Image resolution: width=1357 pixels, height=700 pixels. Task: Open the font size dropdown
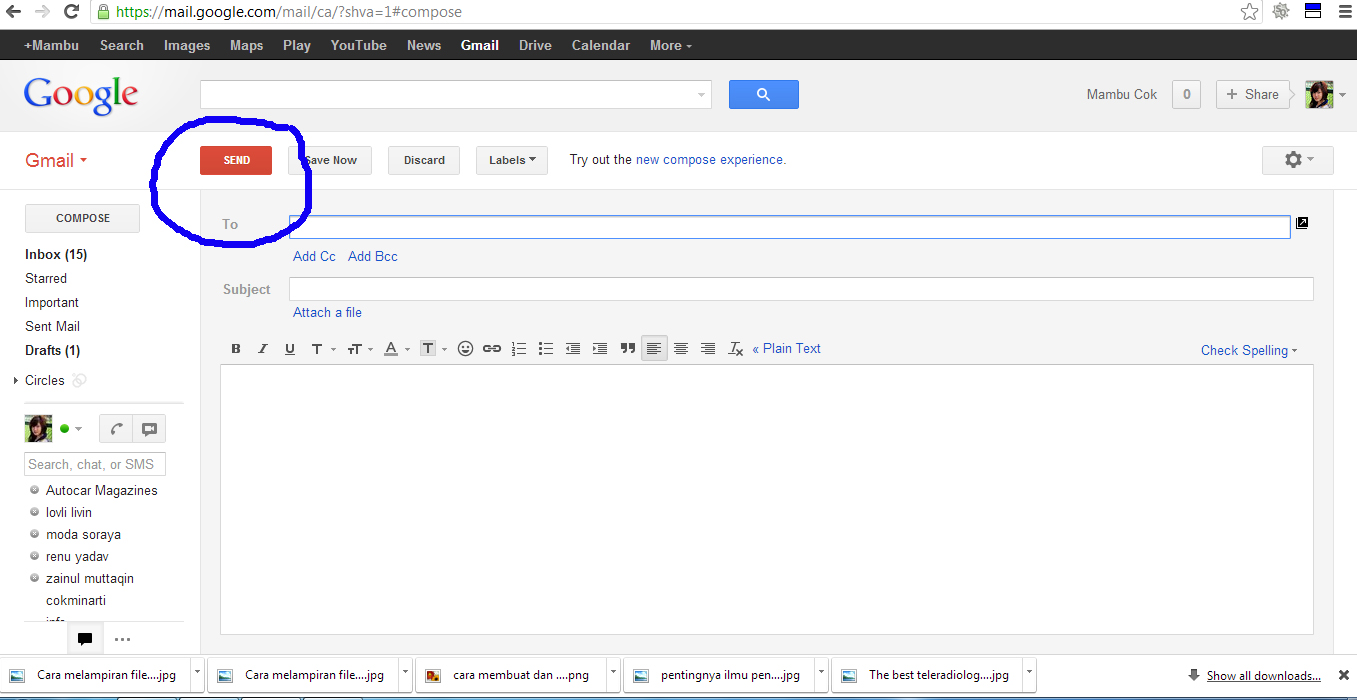pyautogui.click(x=356, y=348)
